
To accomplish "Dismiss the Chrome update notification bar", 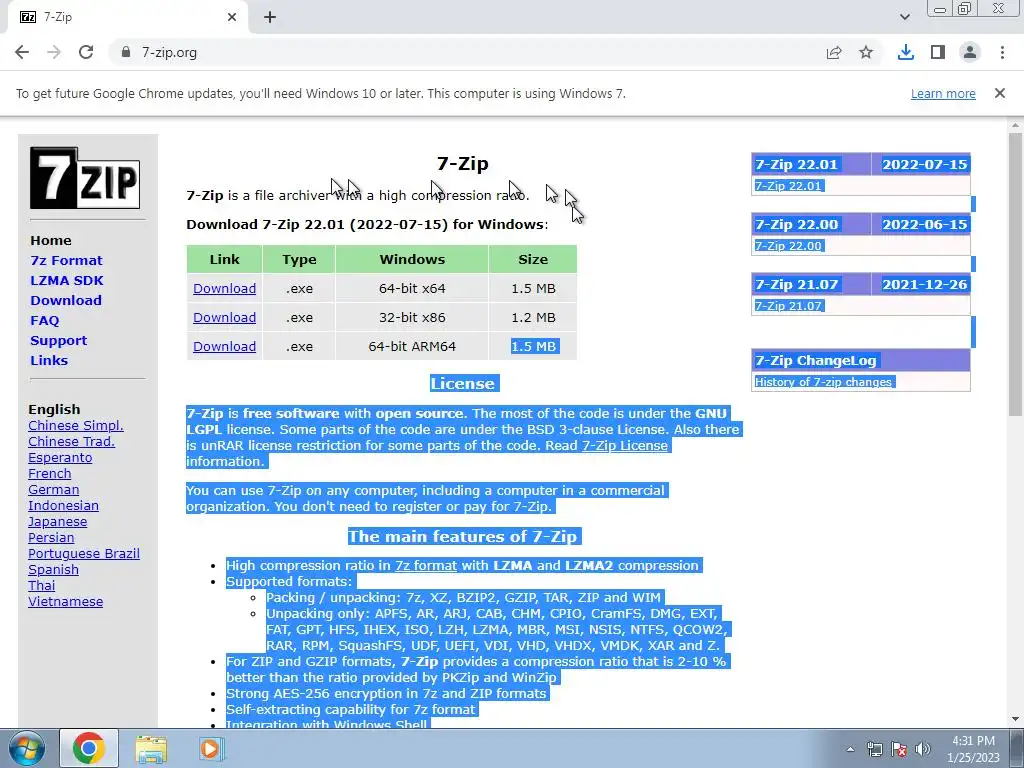I will coord(1000,93).
